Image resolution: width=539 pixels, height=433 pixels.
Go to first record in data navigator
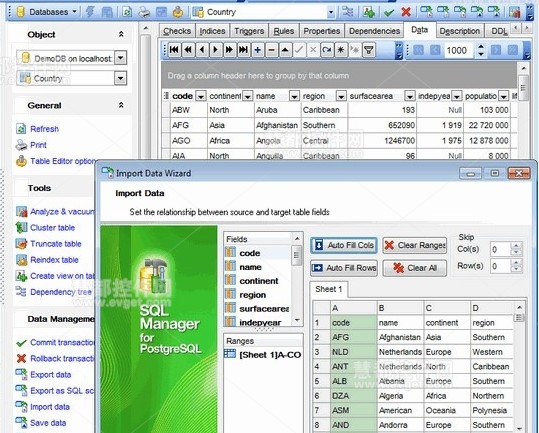coord(174,51)
